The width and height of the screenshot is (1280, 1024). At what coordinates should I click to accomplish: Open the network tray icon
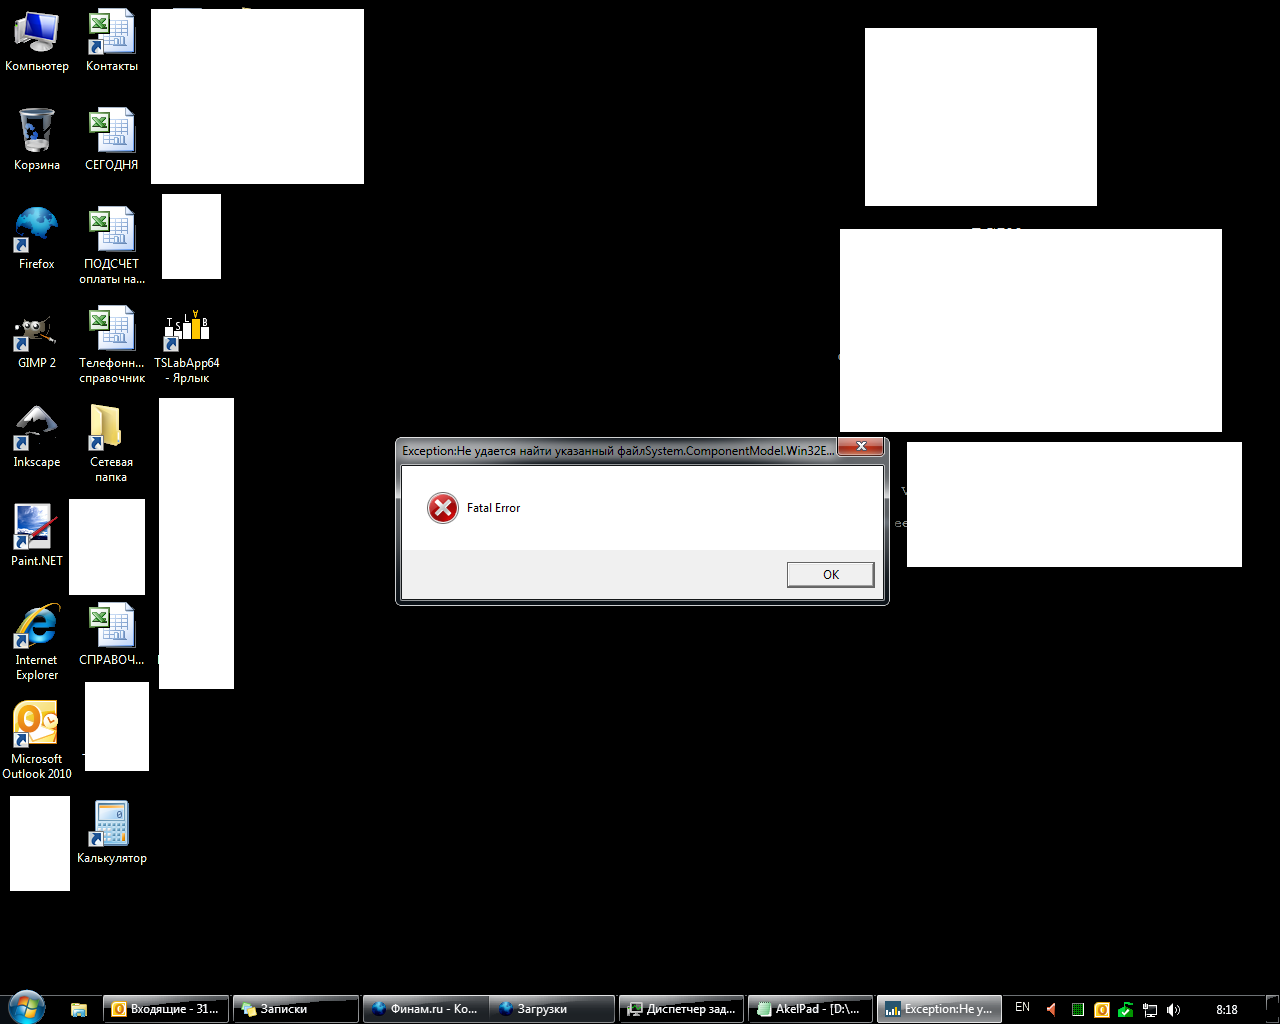tap(1150, 1009)
